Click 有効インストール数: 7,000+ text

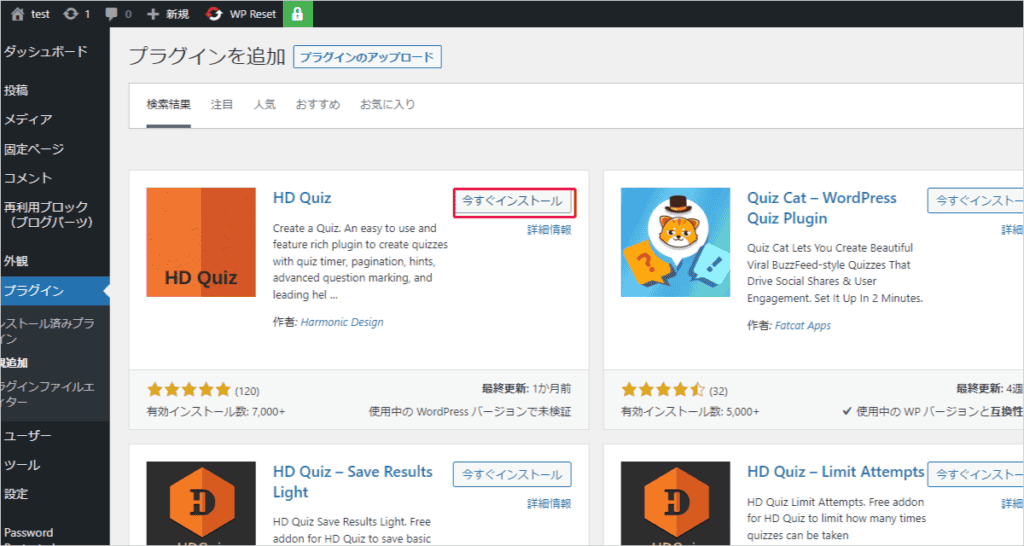[216, 412]
